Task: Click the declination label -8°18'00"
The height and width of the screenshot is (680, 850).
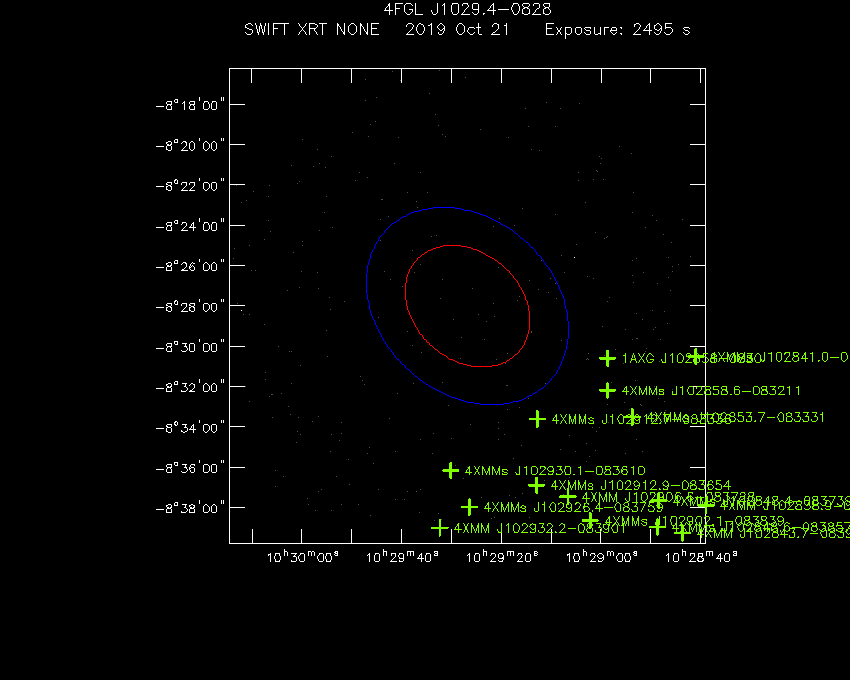Action: pos(190,105)
